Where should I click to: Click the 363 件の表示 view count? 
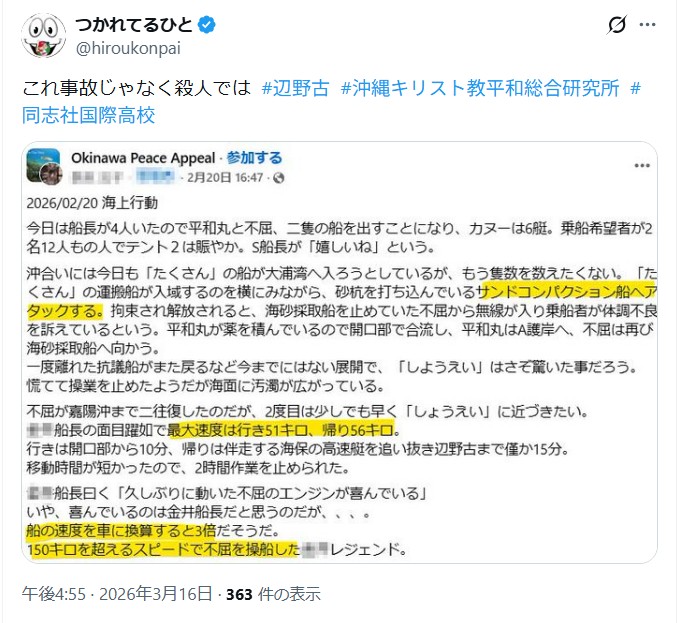pos(273,594)
